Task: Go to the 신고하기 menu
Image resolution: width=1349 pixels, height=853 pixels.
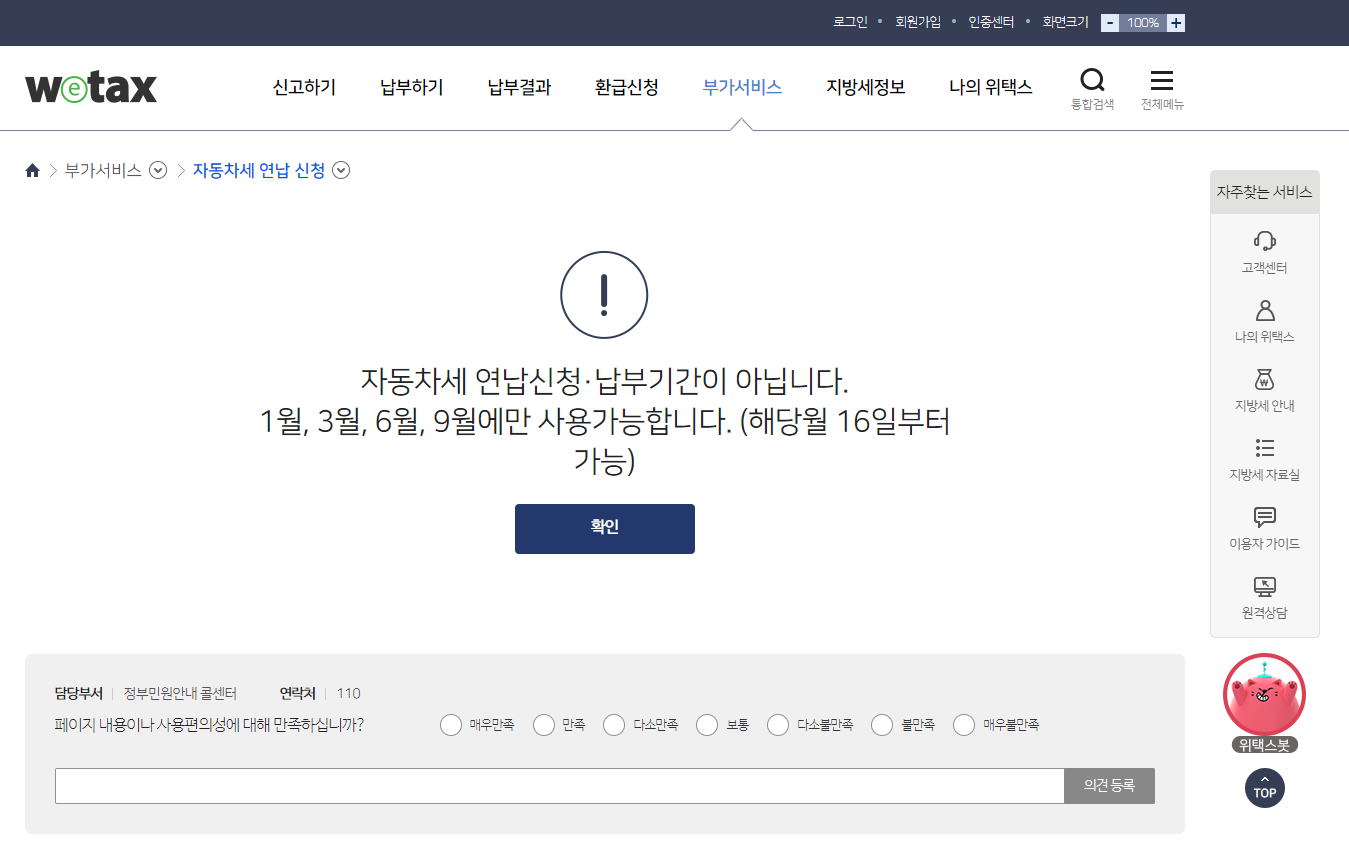Action: pos(303,87)
